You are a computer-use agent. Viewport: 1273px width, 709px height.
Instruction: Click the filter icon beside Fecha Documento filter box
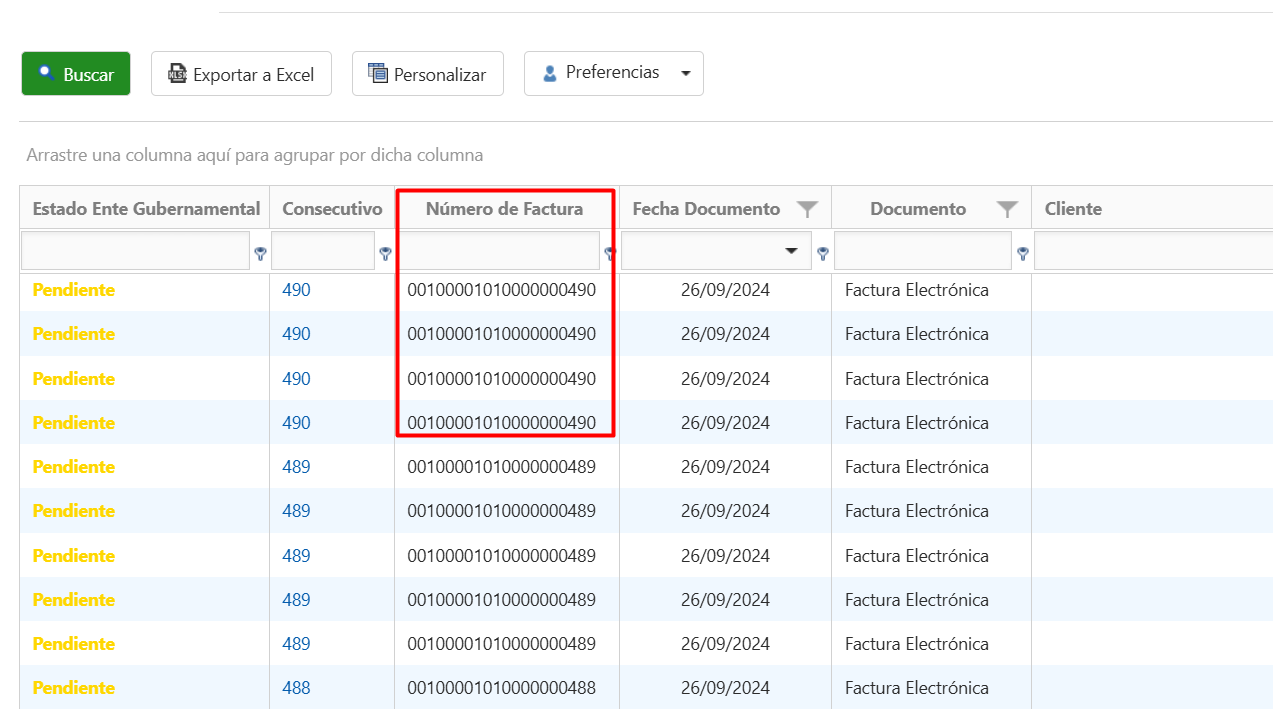pos(822,253)
